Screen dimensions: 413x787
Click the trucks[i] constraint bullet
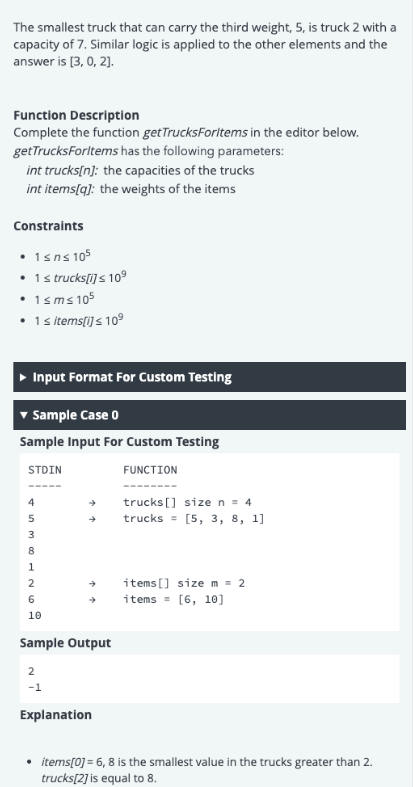click(x=80, y=278)
